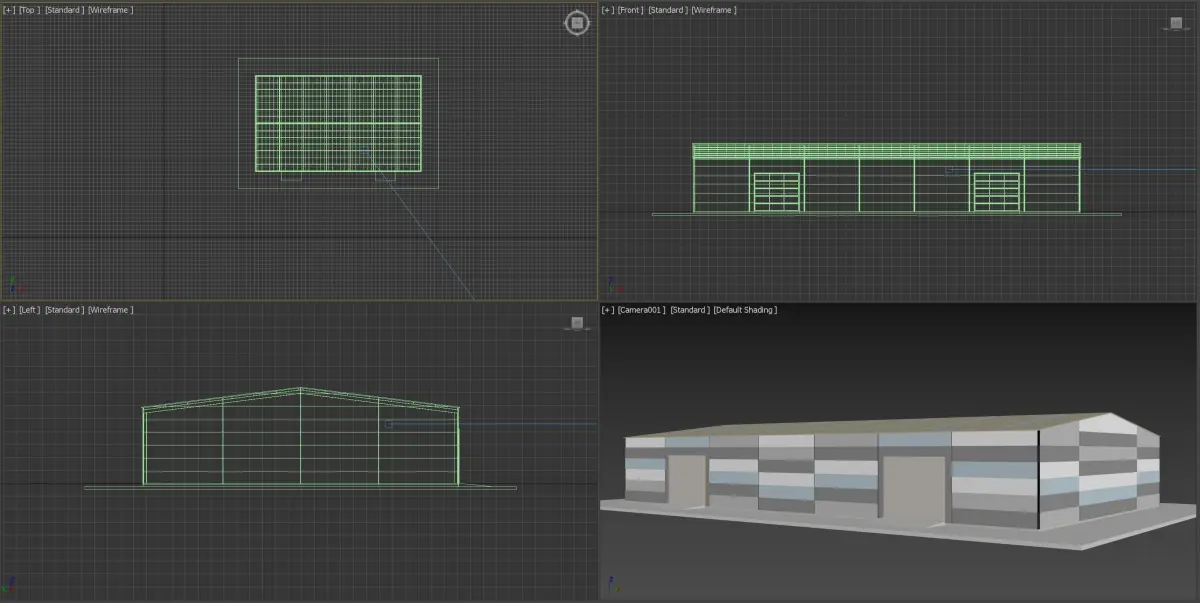Open the [Wireframe] shading menu in Front viewport

714,10
